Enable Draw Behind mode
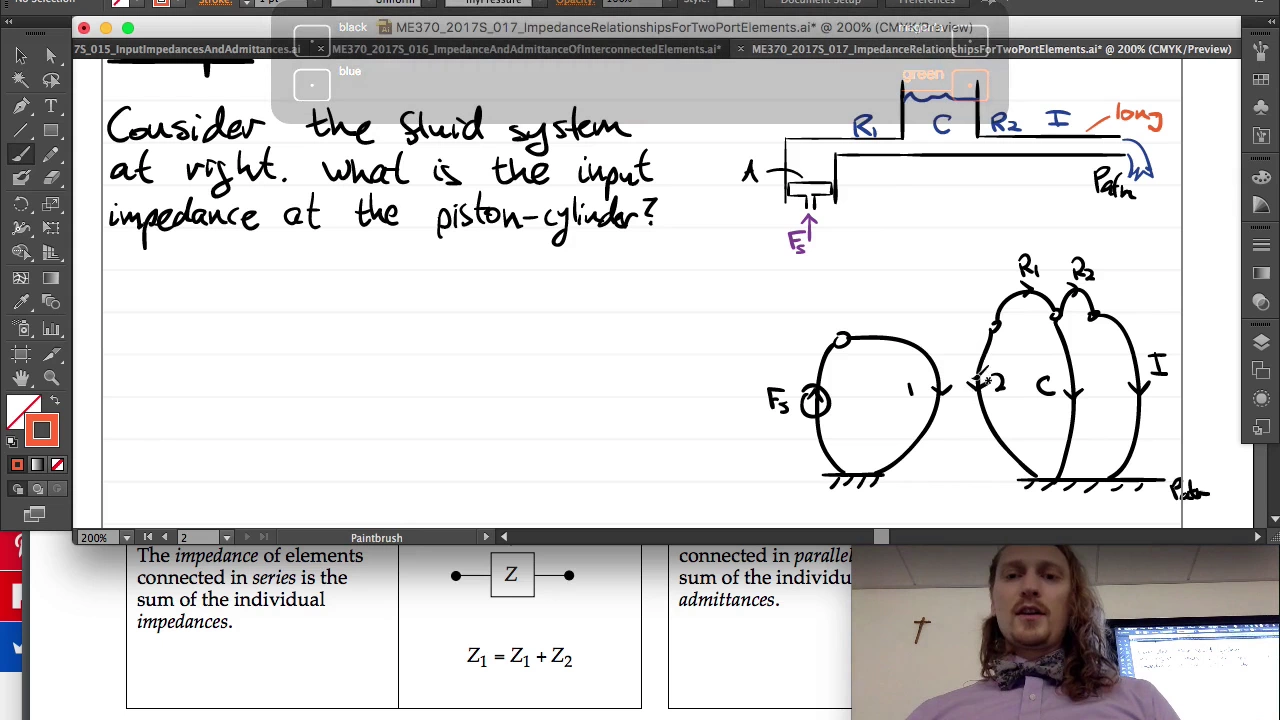This screenshot has height=720, width=1280. click(x=37, y=489)
